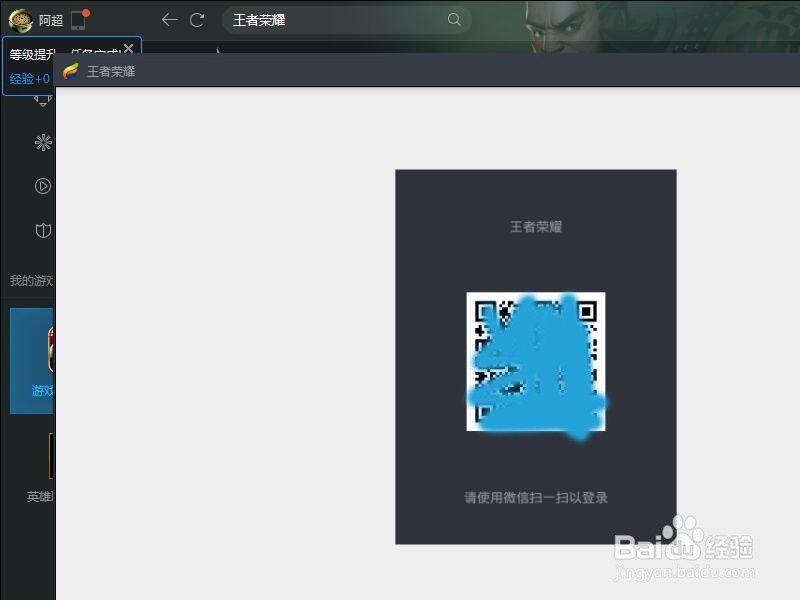Click the 王者荣耀 window logo icon
Screen dimensions: 800x600
coord(71,71)
